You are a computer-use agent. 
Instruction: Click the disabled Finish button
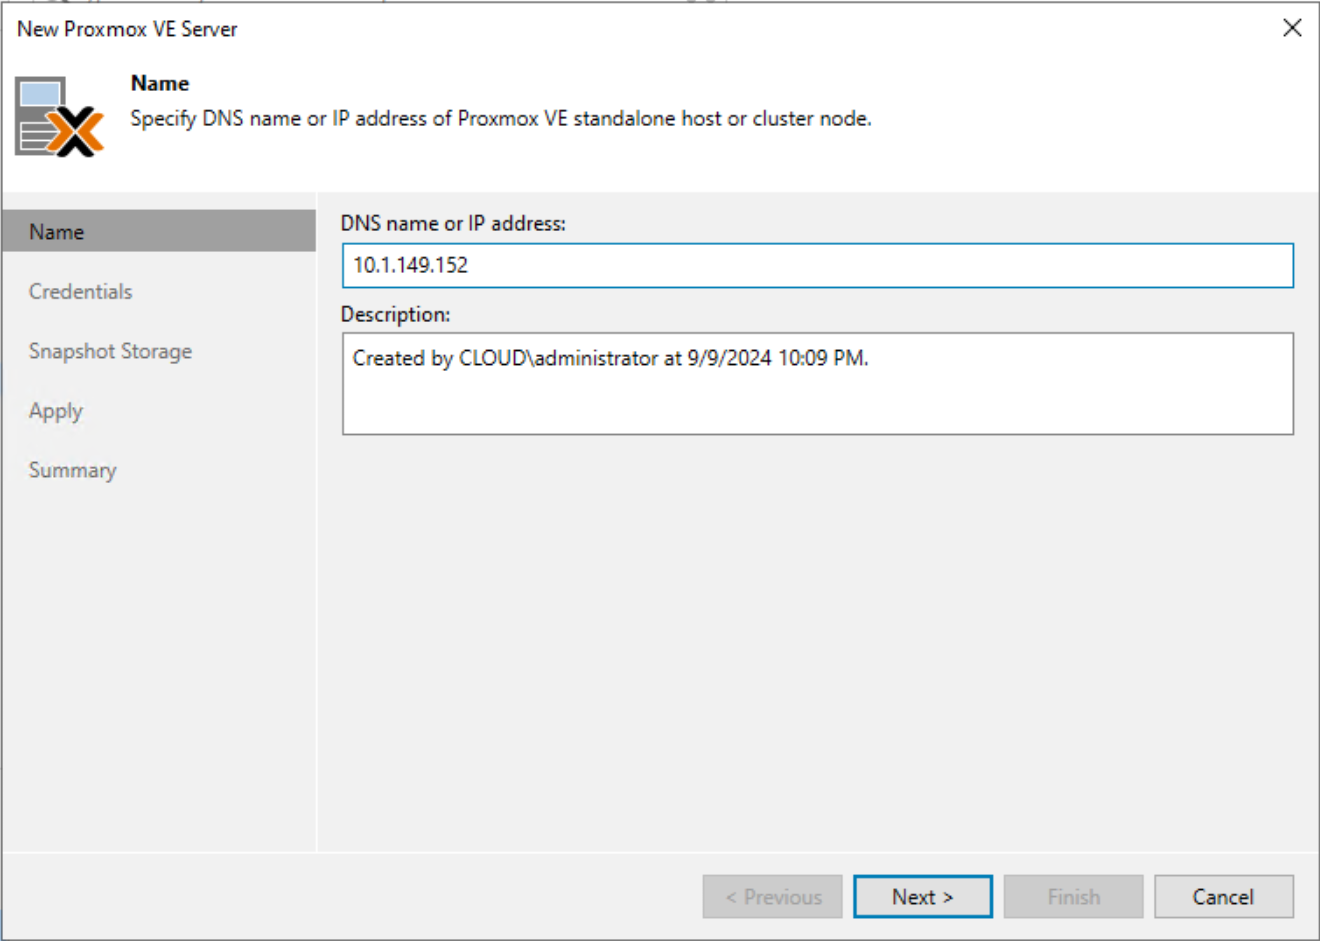(x=1073, y=896)
